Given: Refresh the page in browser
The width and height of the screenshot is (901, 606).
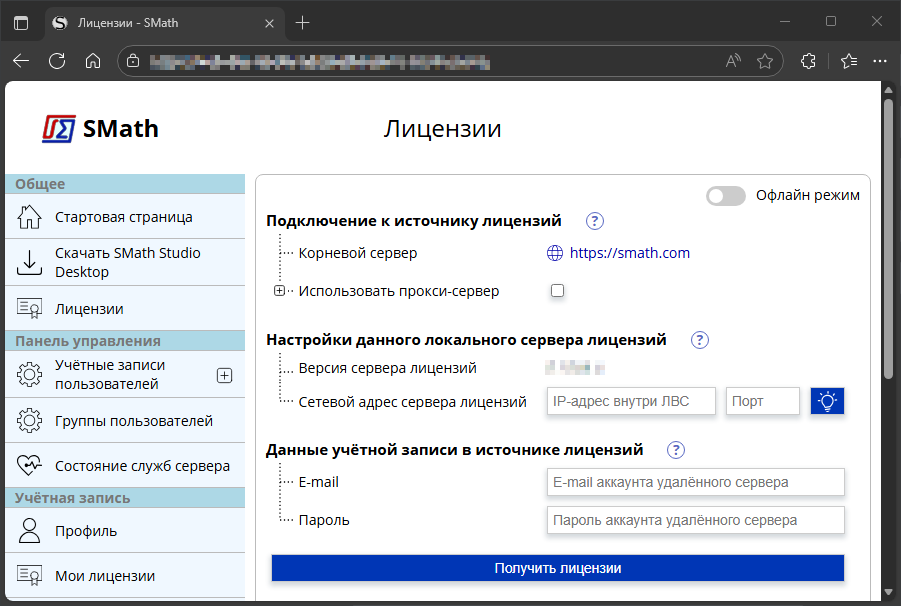Looking at the screenshot, I should 57,61.
